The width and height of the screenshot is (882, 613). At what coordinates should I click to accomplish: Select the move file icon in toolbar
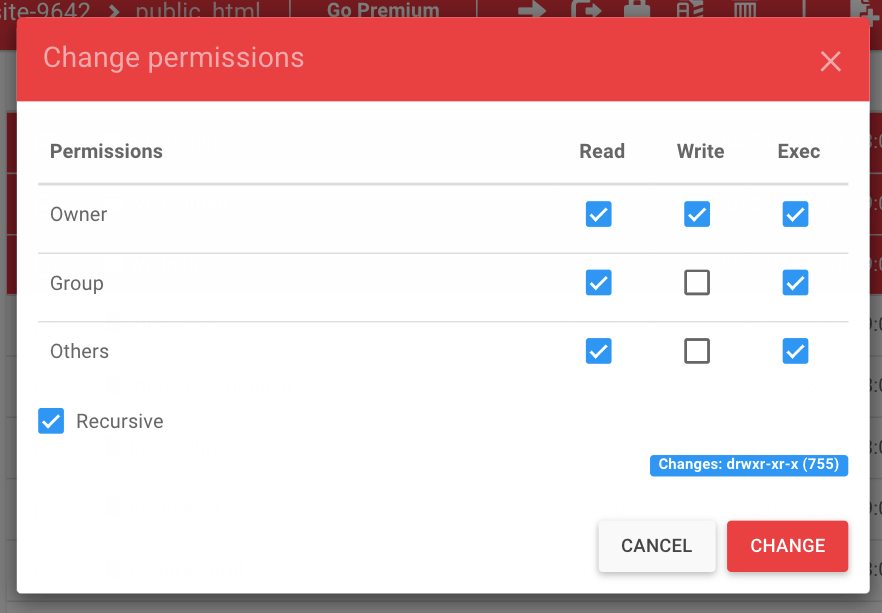(530, 8)
